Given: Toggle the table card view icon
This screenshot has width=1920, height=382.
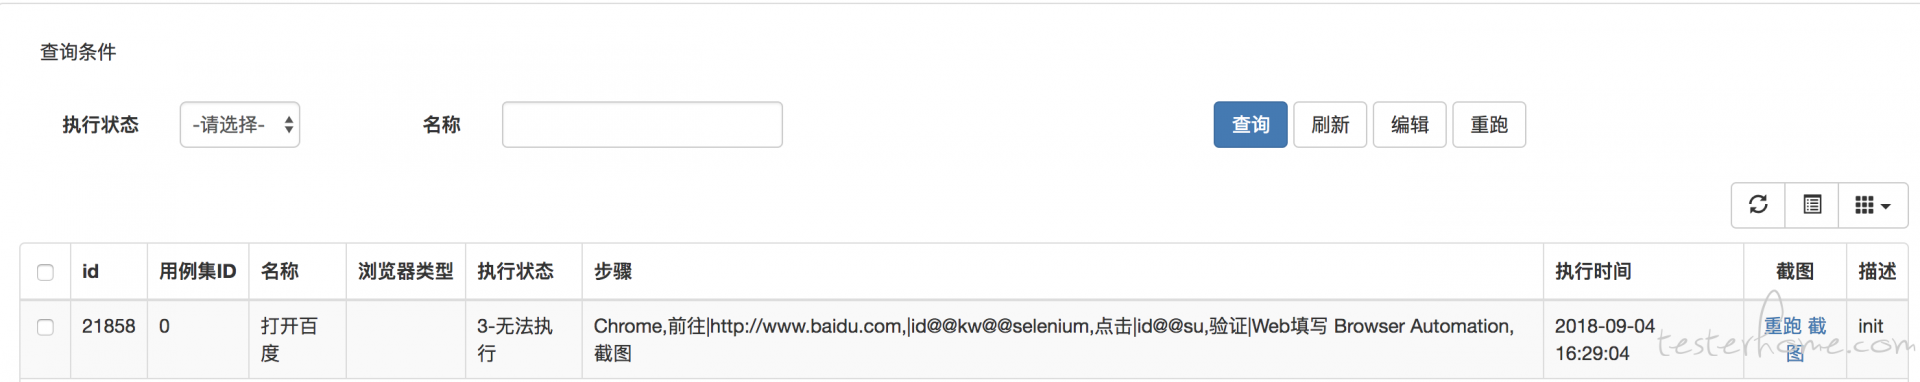Looking at the screenshot, I should pos(1812,205).
